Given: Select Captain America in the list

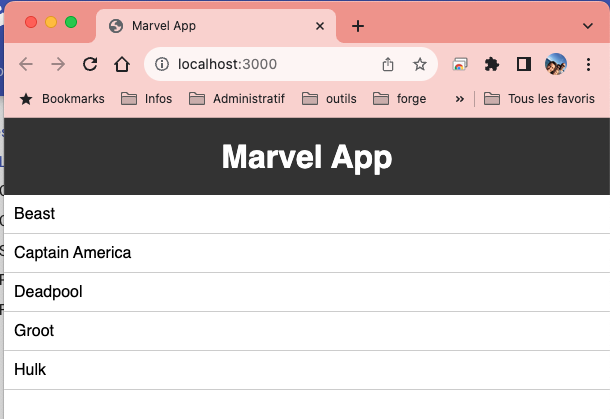Looking at the screenshot, I should click(x=307, y=253).
